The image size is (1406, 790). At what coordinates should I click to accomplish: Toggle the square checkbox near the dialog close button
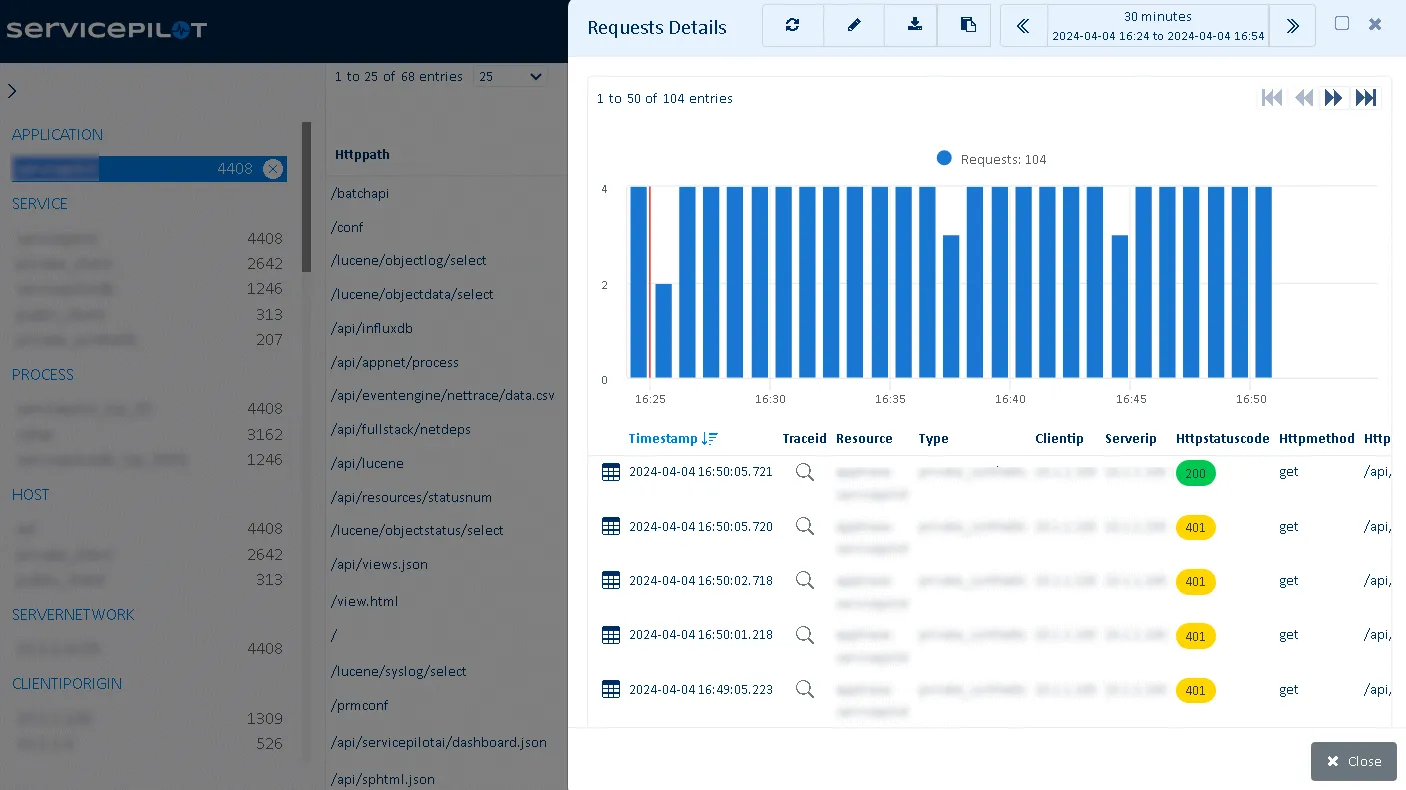1342,22
